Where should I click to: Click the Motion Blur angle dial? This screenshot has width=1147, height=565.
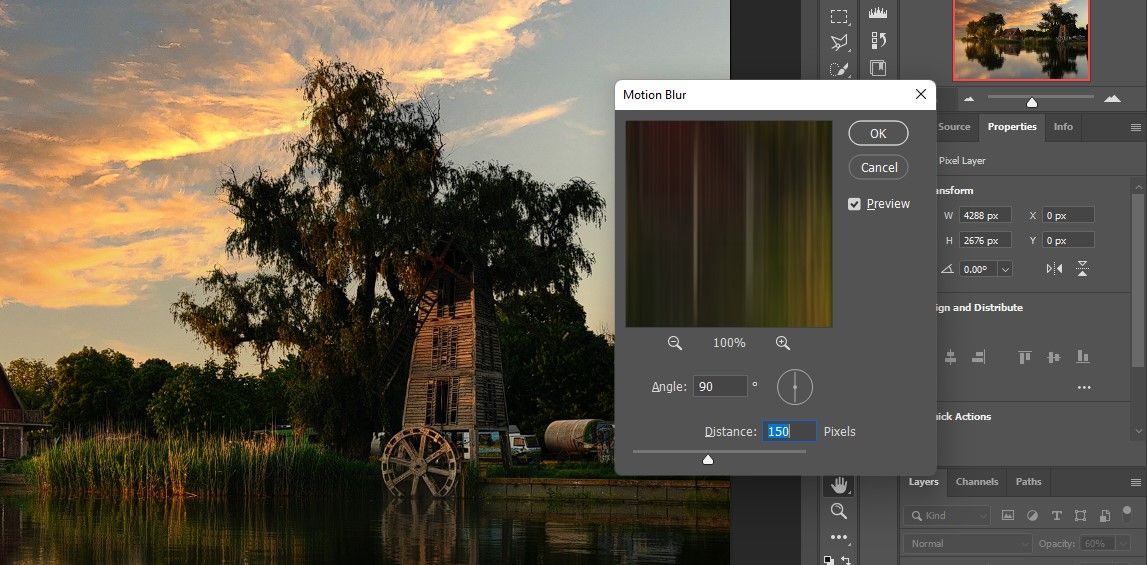click(795, 386)
